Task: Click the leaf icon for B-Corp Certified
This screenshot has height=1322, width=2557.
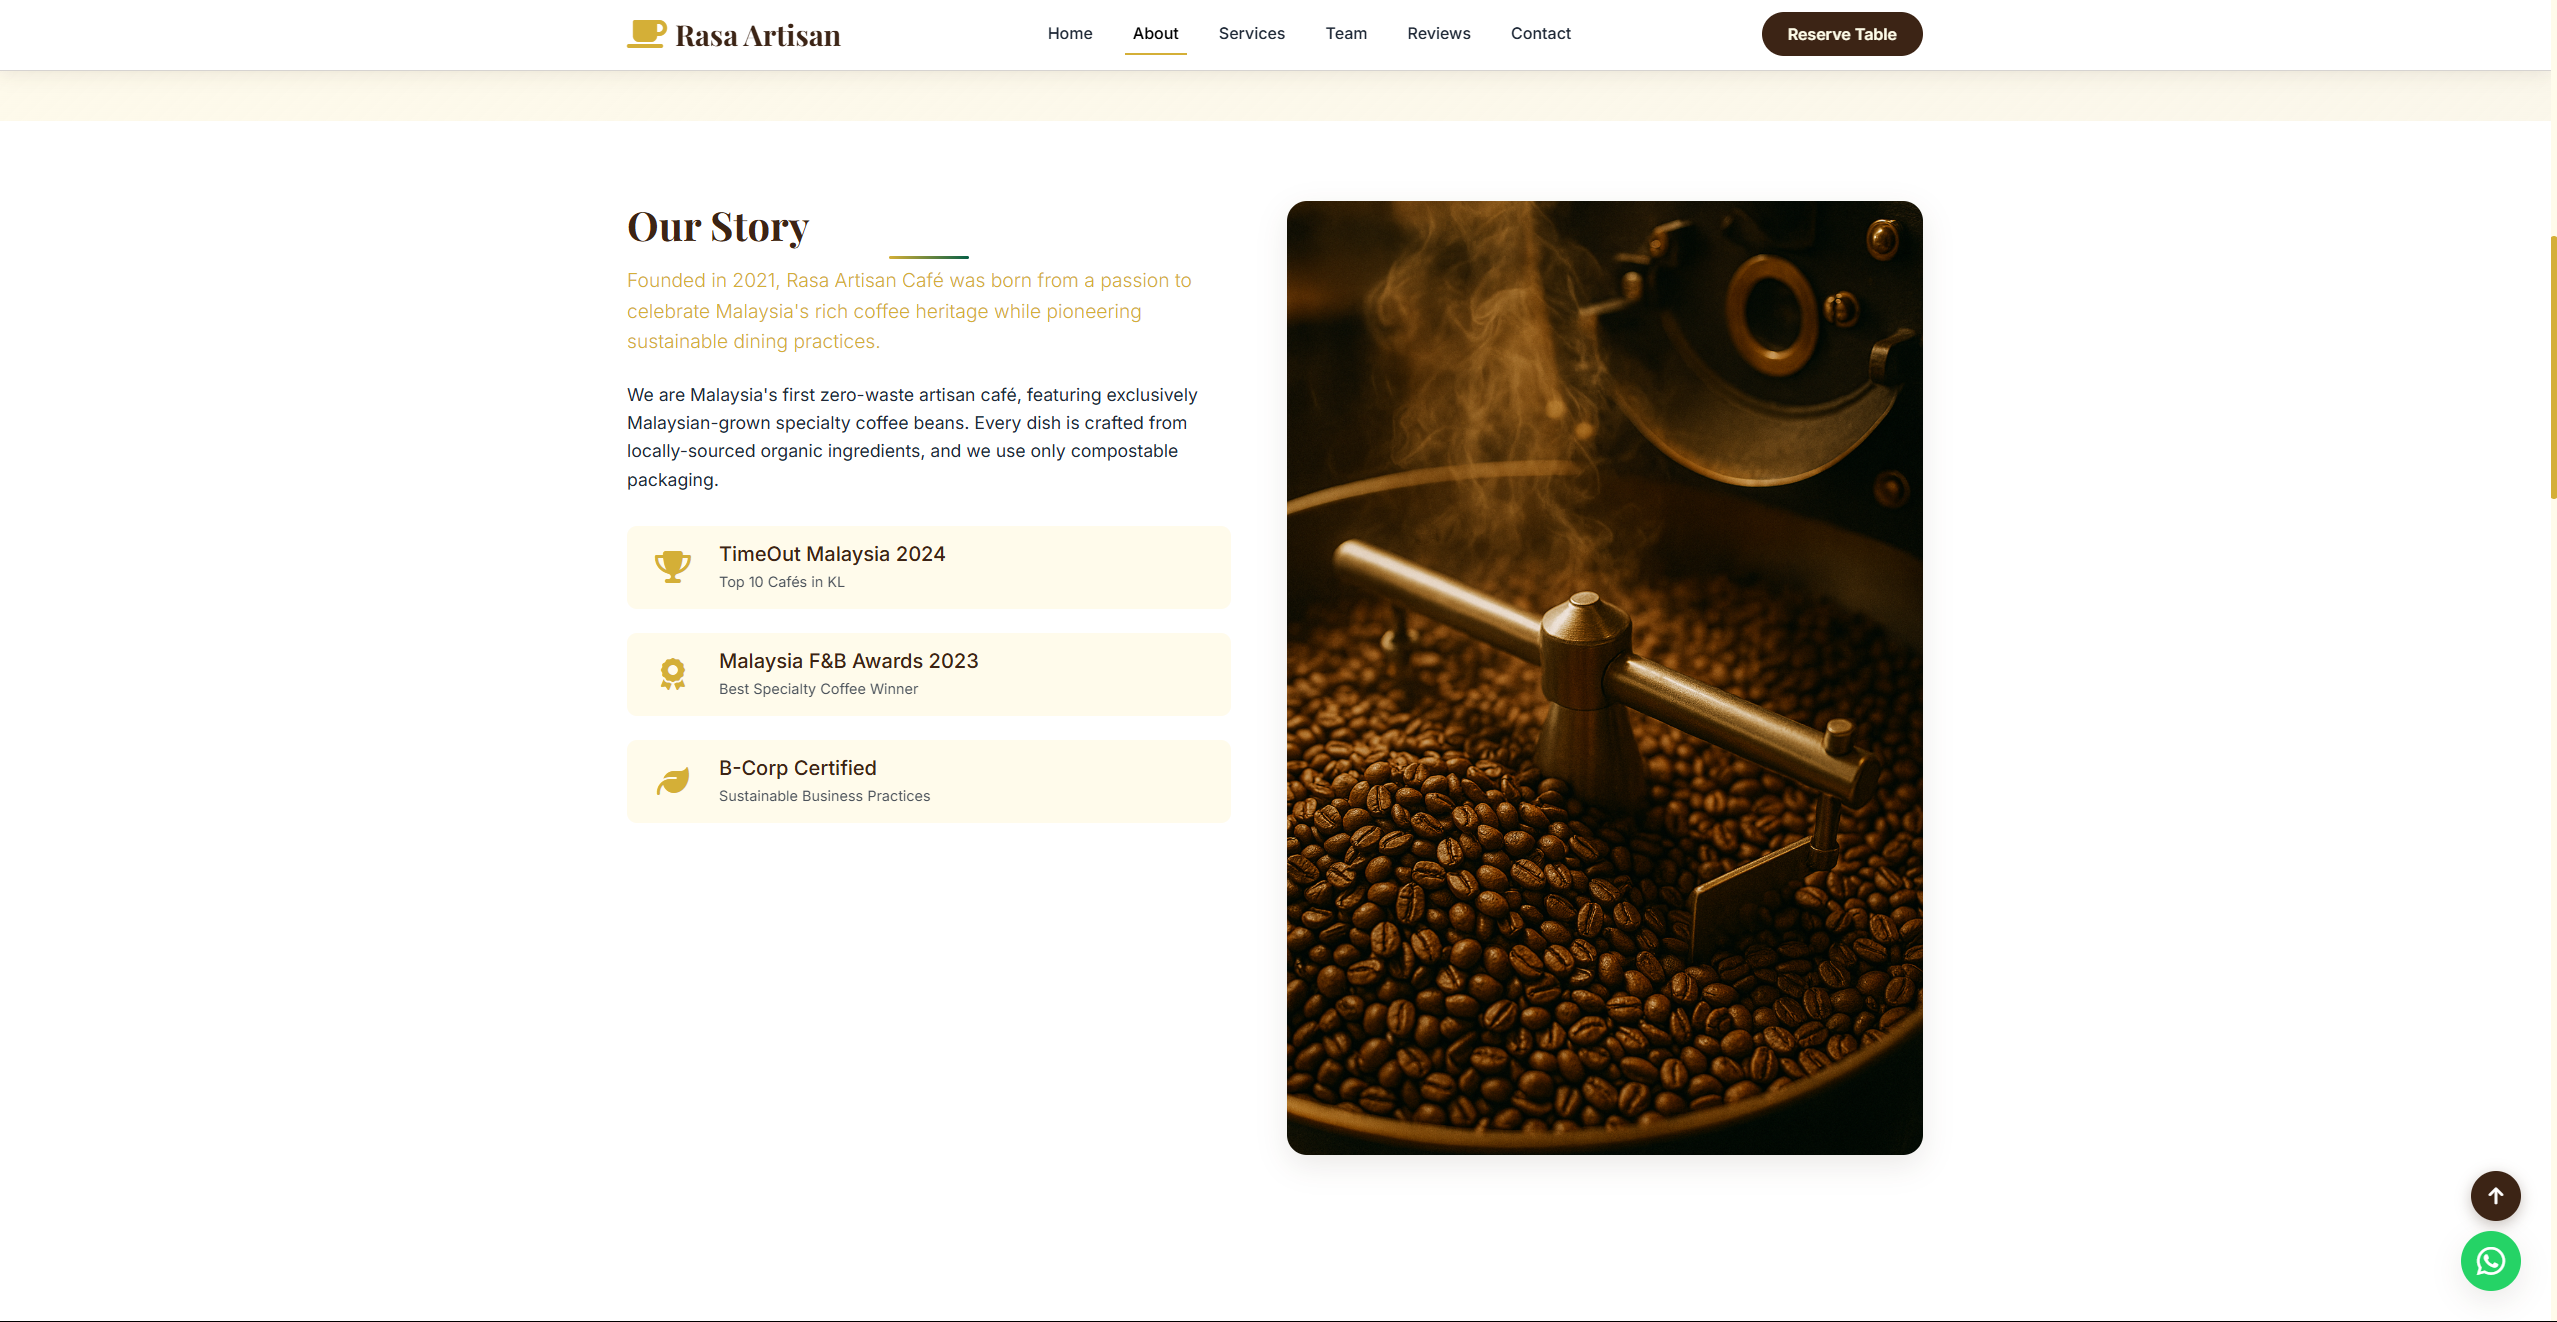Action: click(673, 781)
